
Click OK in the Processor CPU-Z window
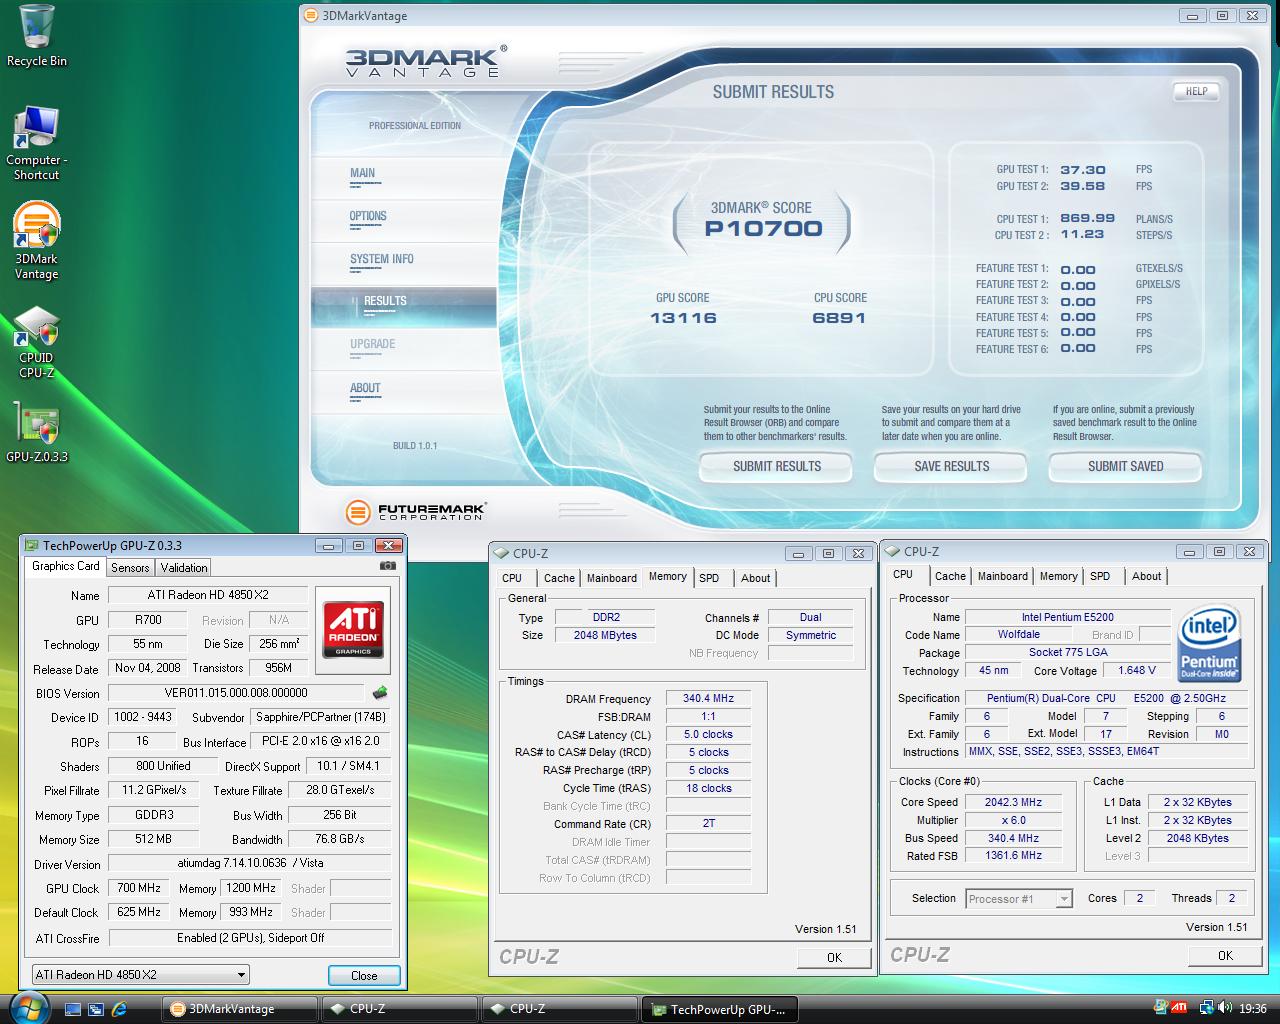(x=1225, y=956)
